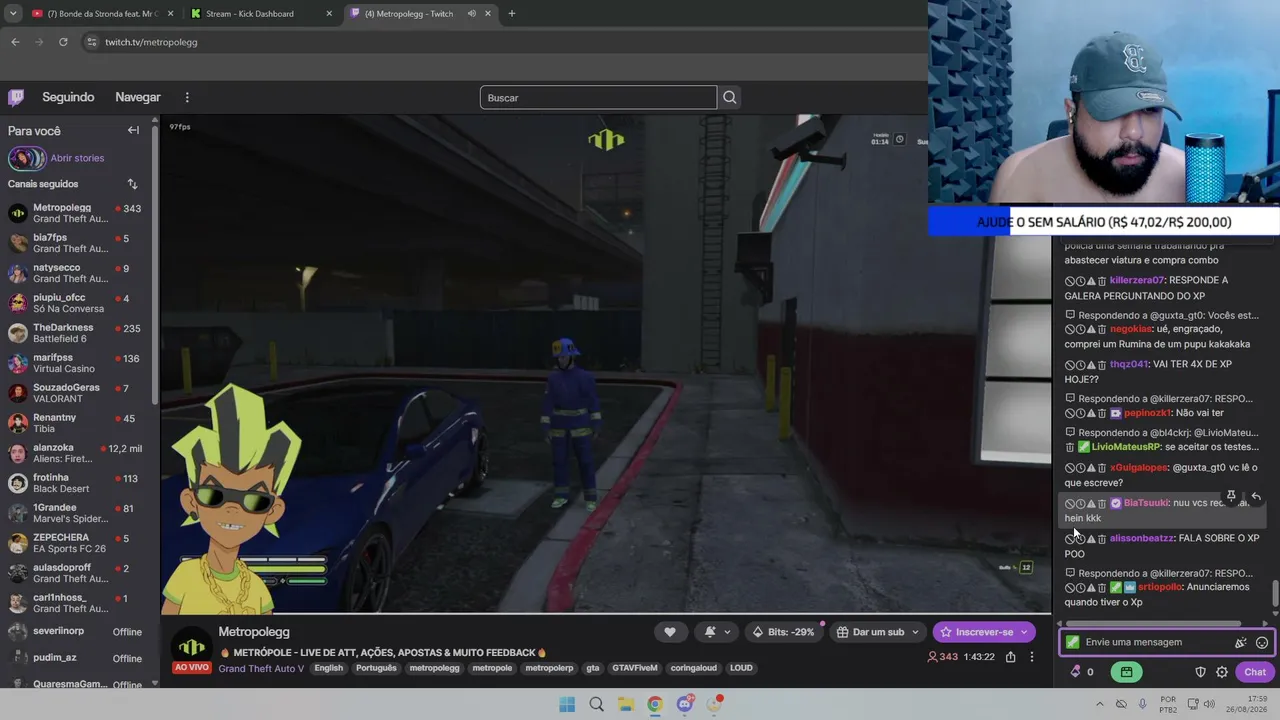The height and width of the screenshot is (720, 1280).
Task: Expand the Dar um sub dropdown
Action: pos(915,632)
